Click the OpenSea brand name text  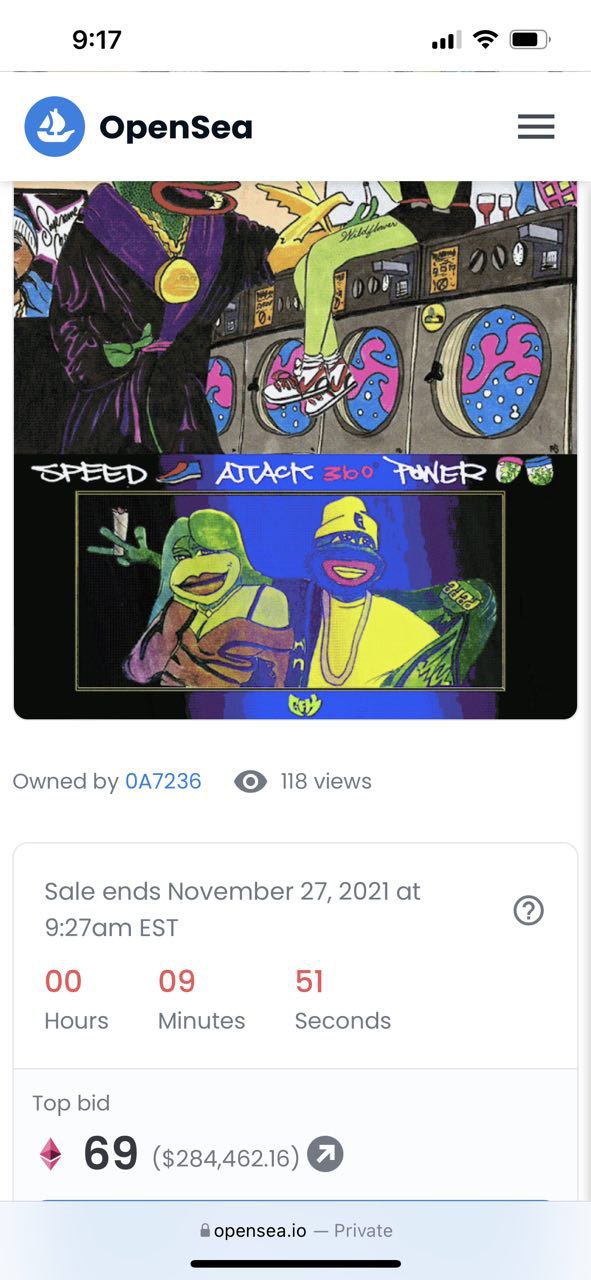(x=176, y=127)
